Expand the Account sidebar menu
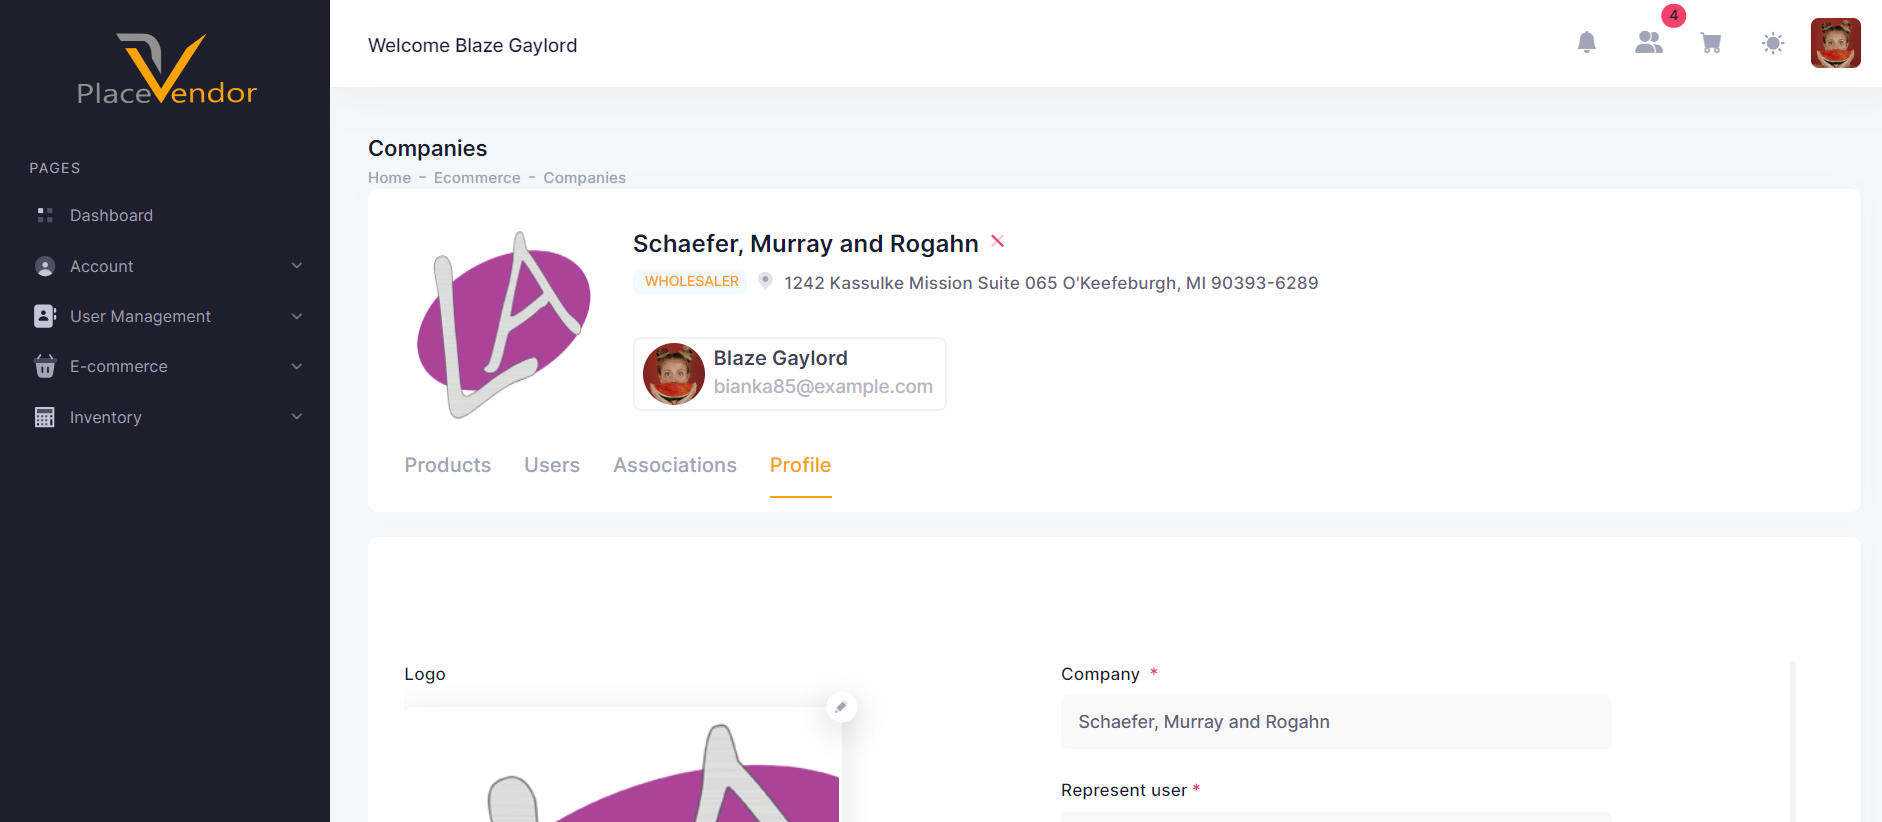 (165, 266)
